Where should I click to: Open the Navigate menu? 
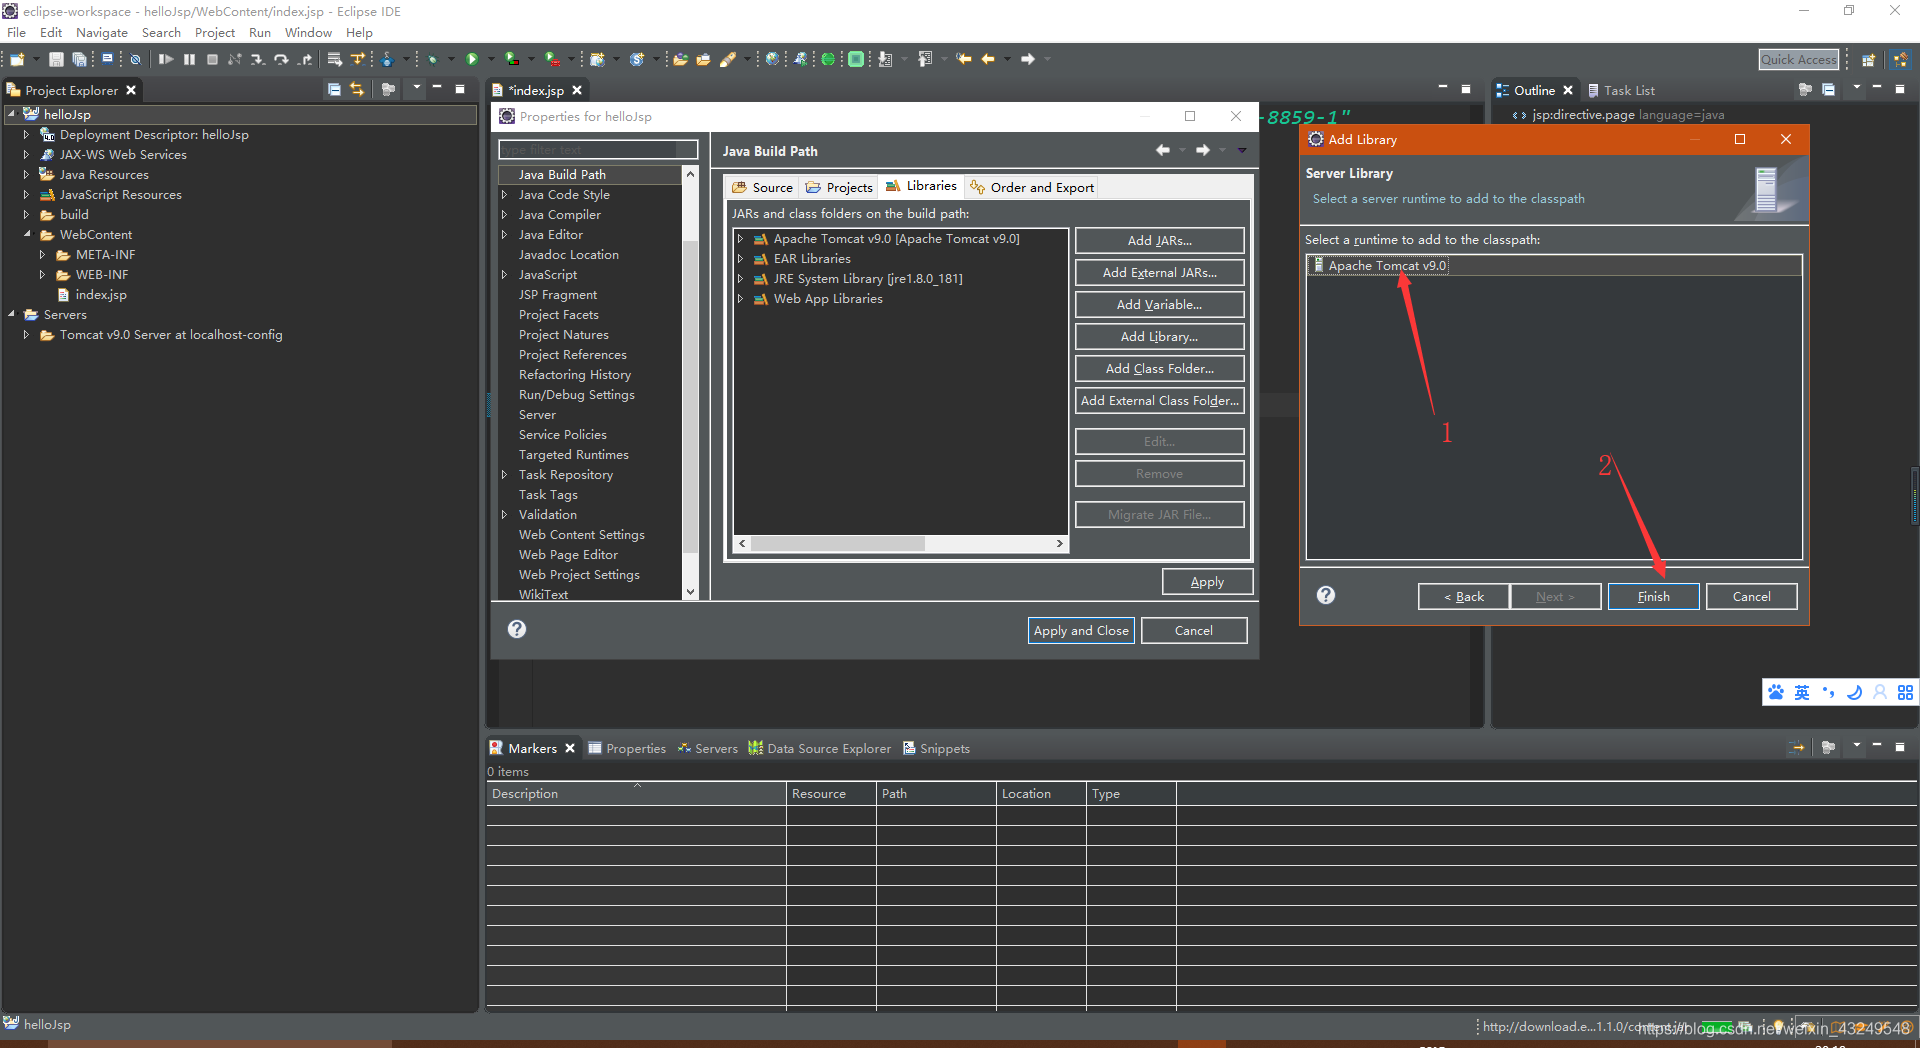101,32
